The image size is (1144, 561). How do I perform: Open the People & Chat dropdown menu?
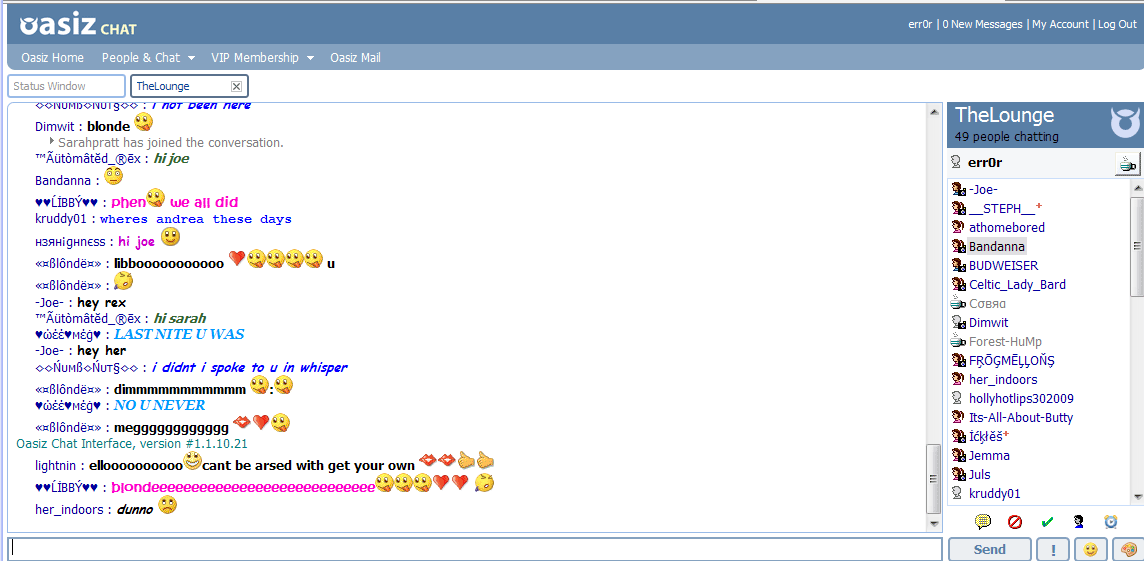point(148,58)
